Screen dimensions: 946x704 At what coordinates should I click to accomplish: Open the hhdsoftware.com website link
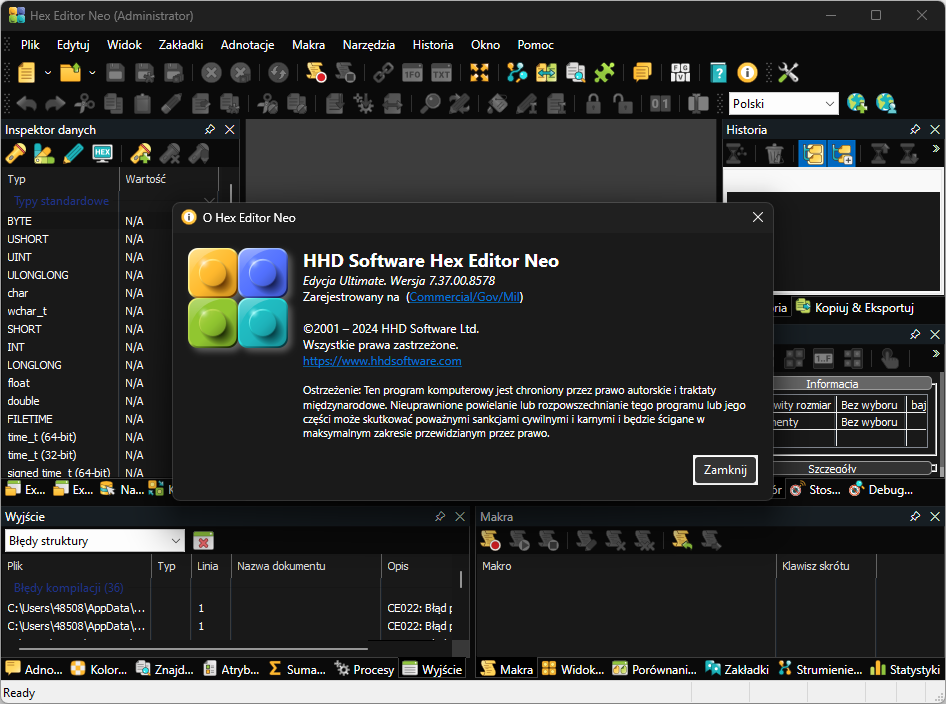tap(382, 361)
